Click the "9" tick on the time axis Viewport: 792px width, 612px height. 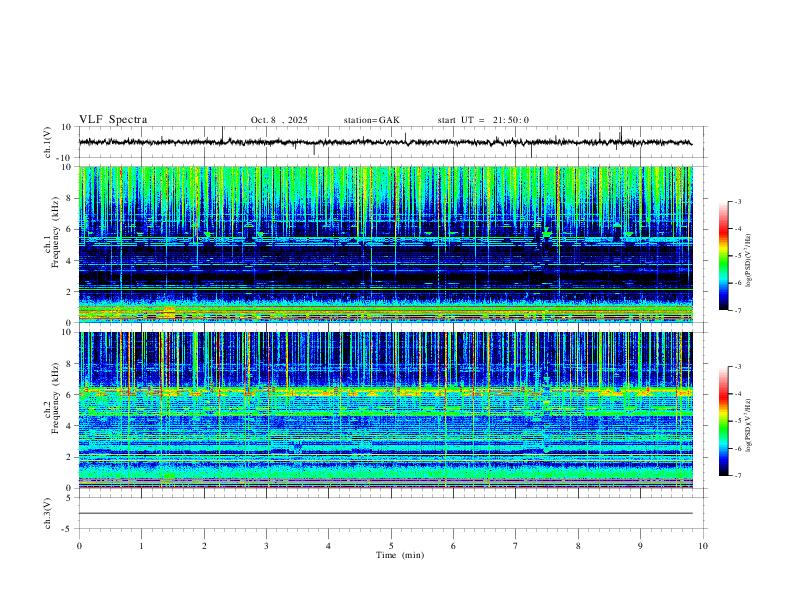tap(640, 546)
